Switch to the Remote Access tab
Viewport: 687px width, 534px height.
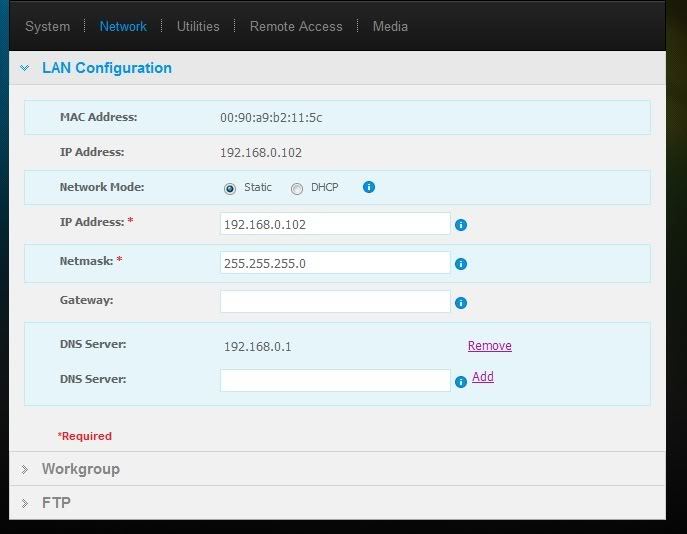[296, 26]
